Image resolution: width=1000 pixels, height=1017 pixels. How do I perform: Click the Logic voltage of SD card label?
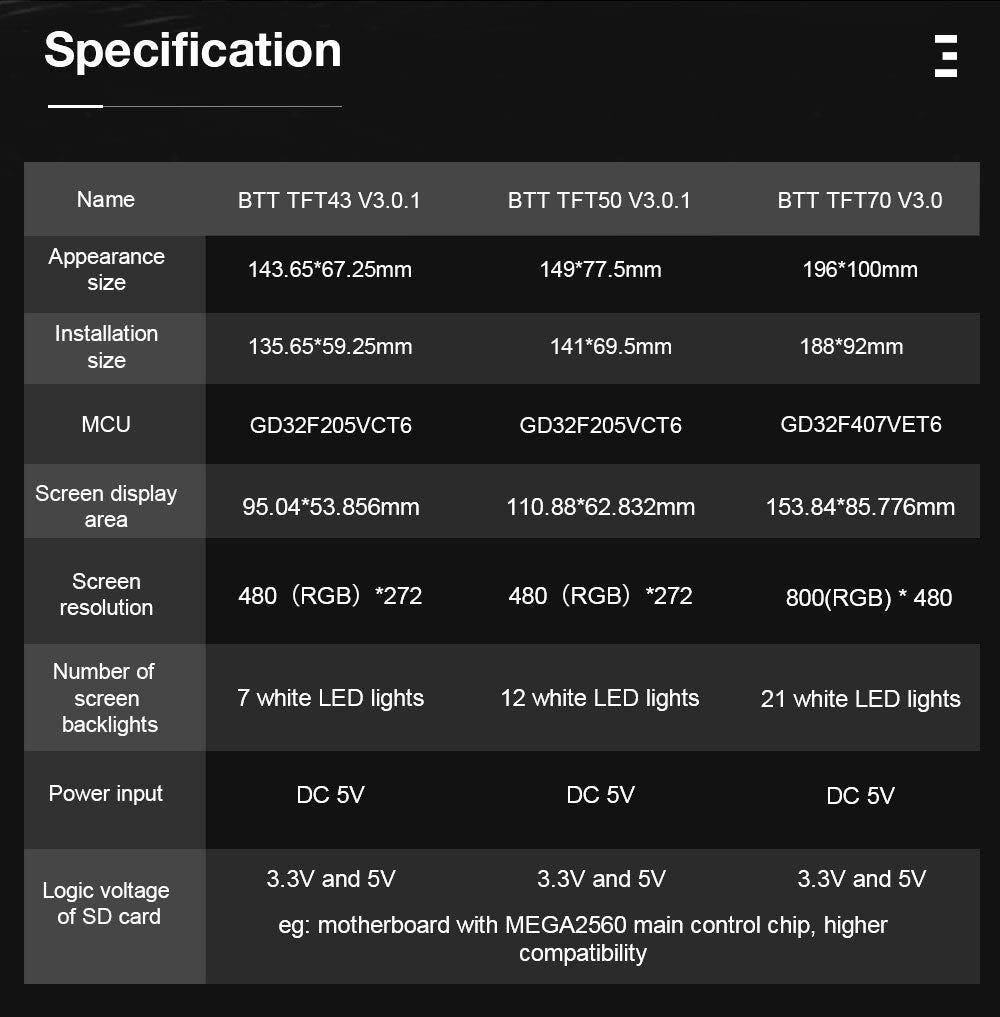click(106, 903)
